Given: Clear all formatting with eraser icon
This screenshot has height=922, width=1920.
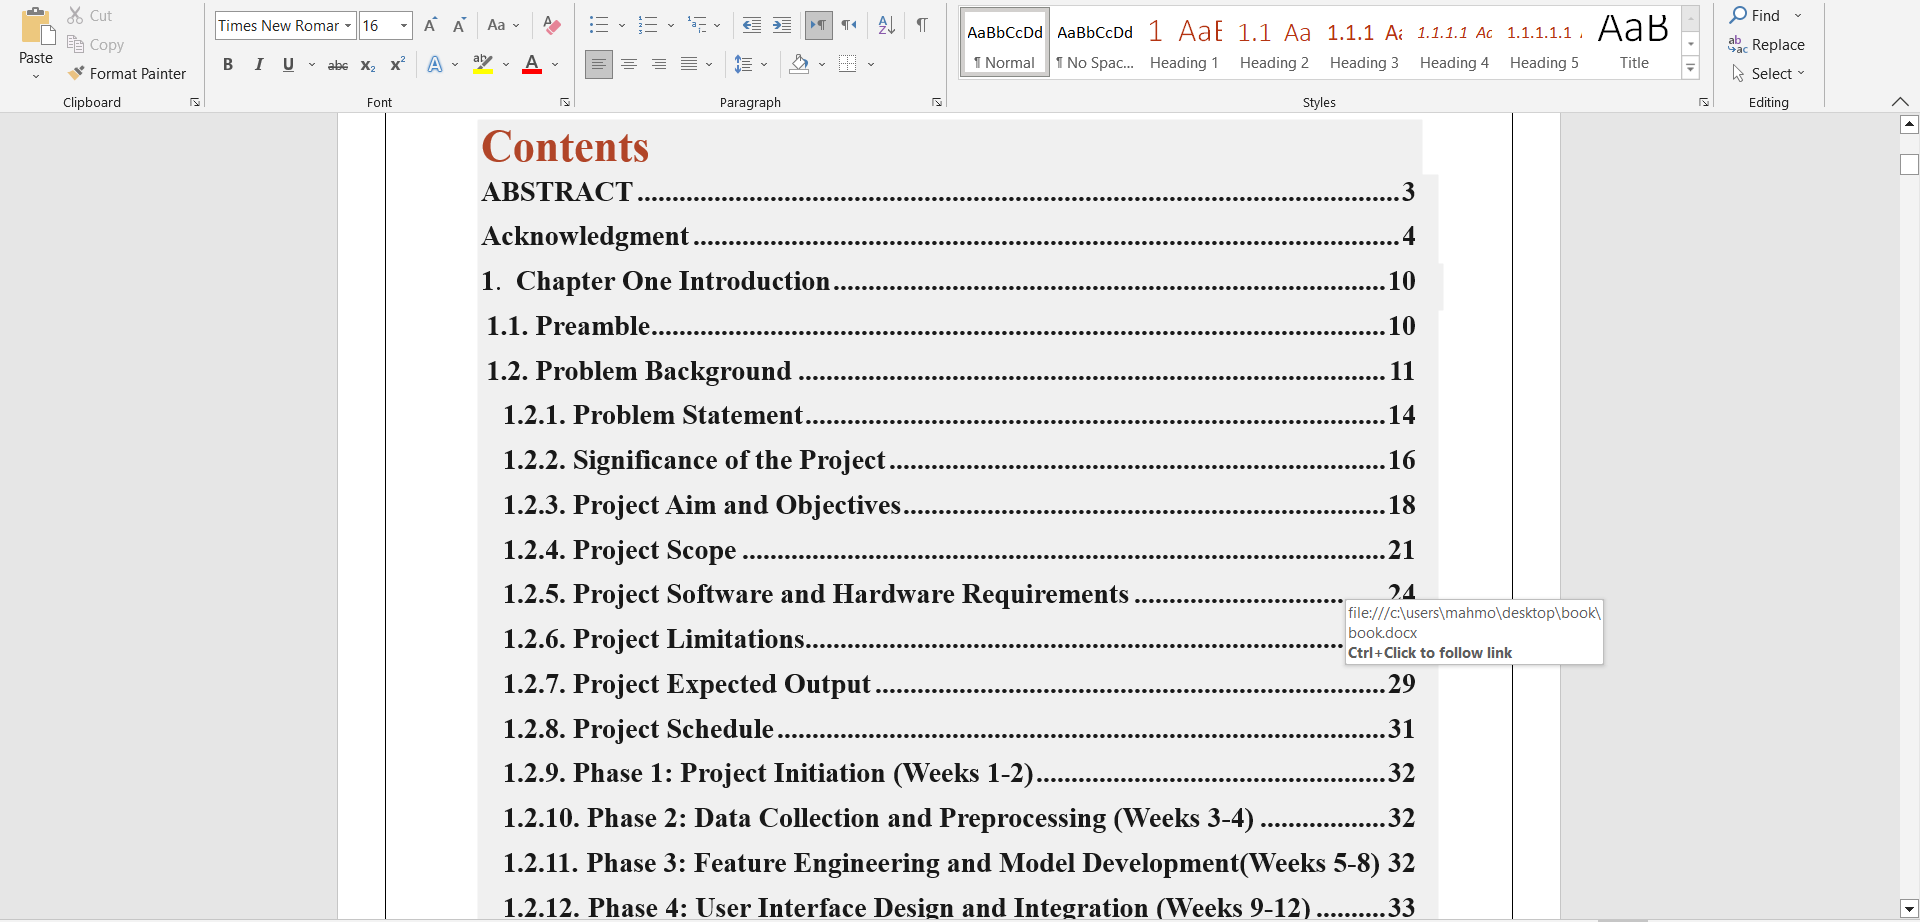Looking at the screenshot, I should 551,25.
